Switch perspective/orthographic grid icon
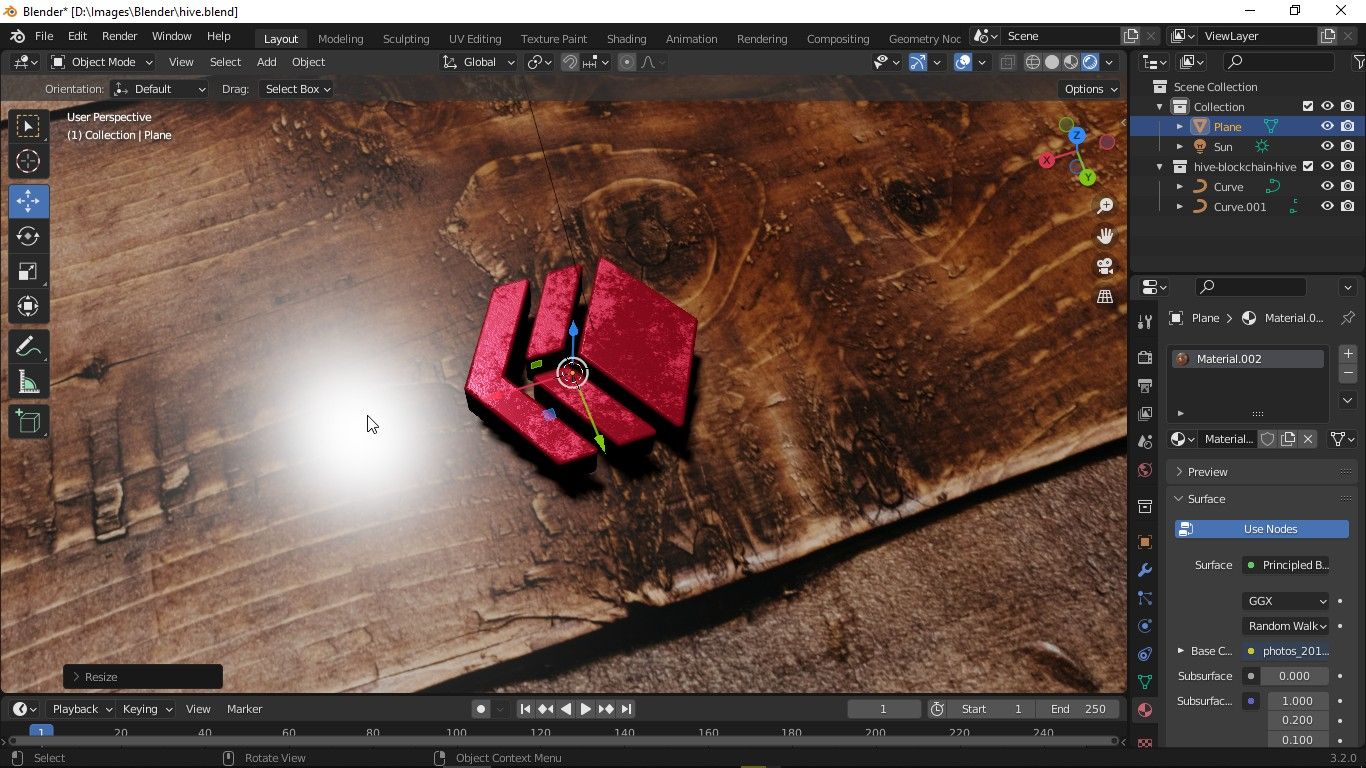This screenshot has height=768, width=1366. click(x=1105, y=297)
